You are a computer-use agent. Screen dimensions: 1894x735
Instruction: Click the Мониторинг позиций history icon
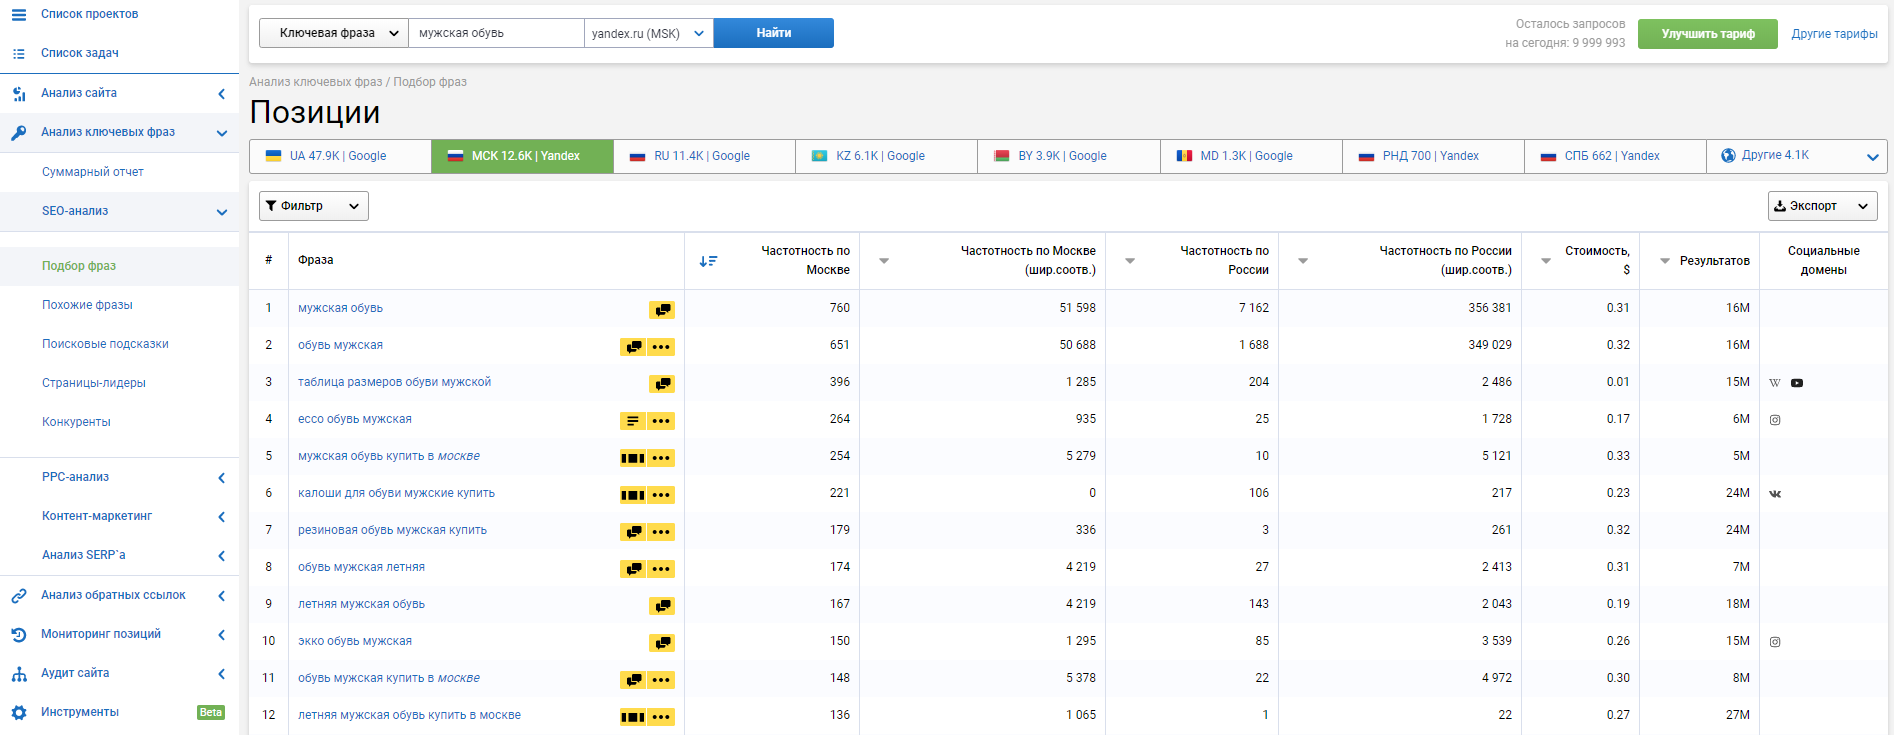pyautogui.click(x=18, y=635)
